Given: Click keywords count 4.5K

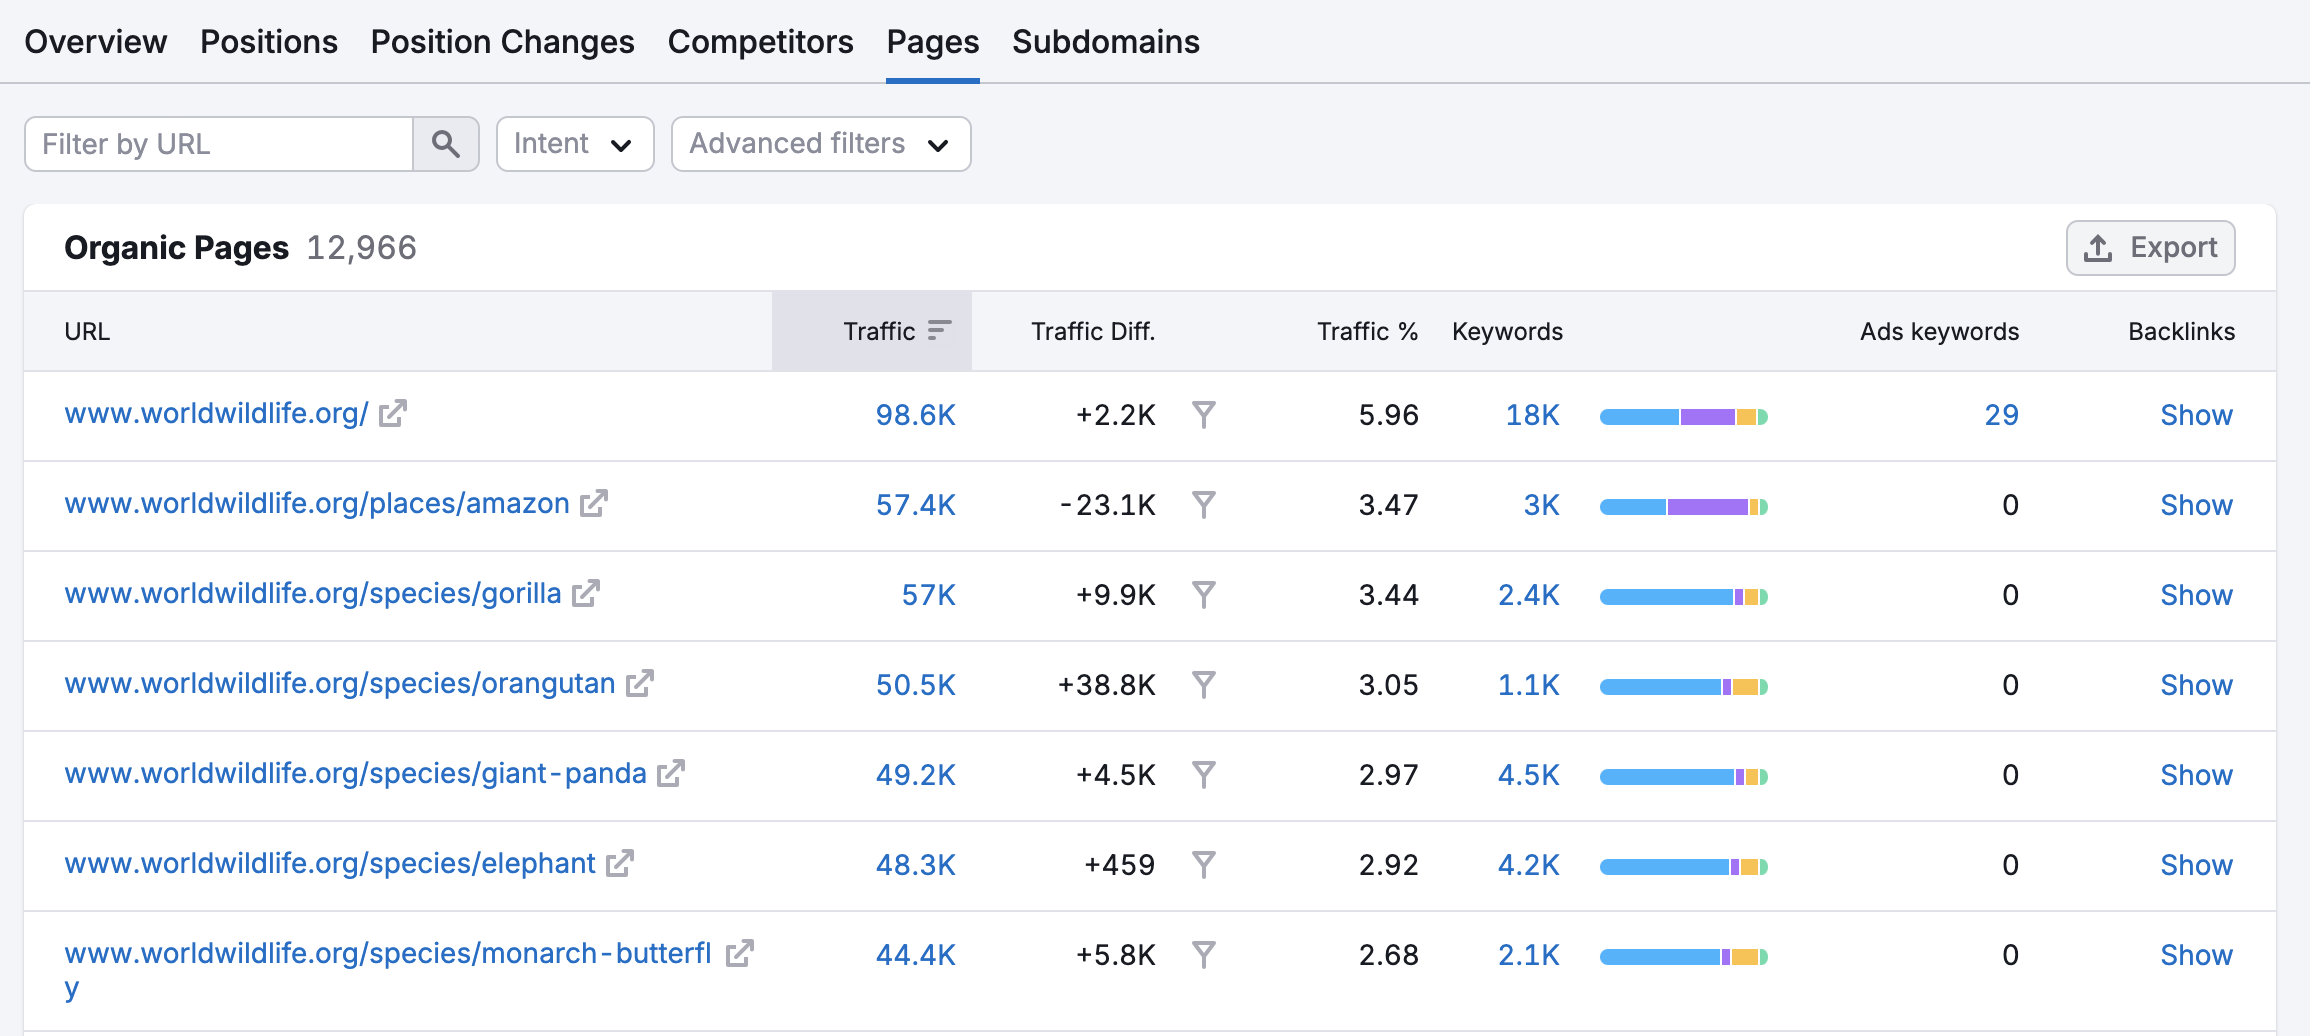Looking at the screenshot, I should click(1529, 775).
